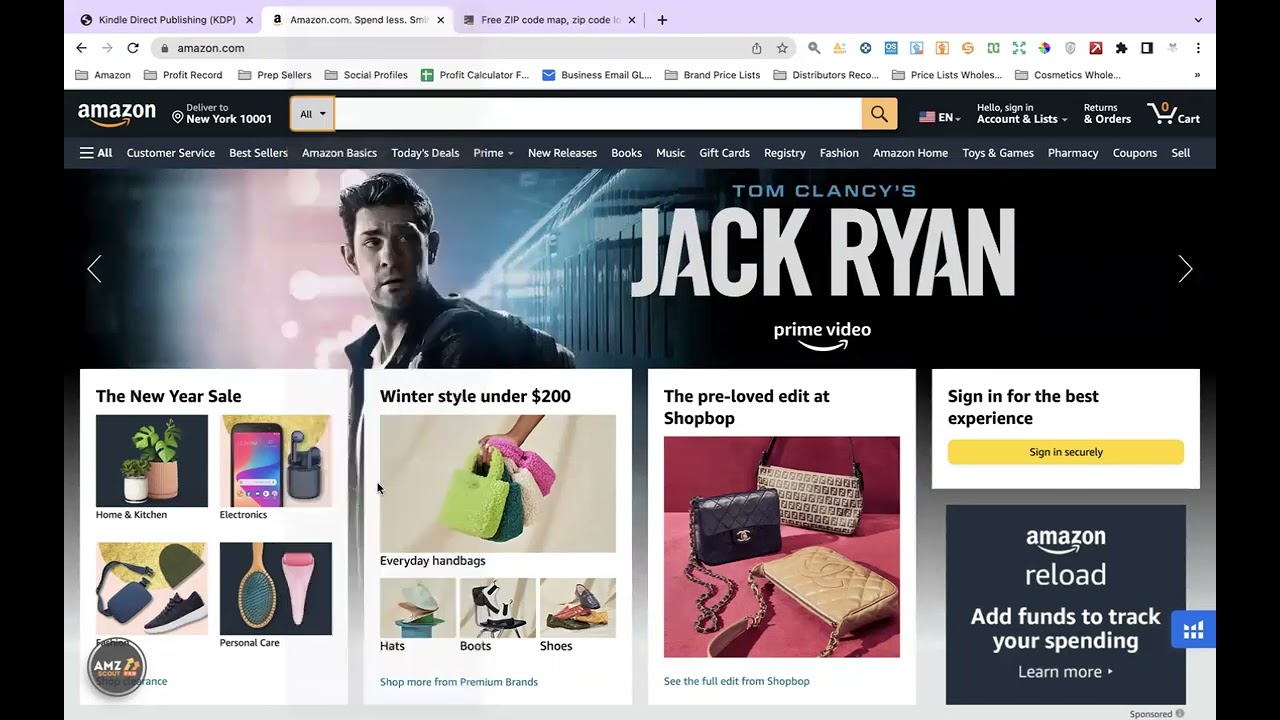
Task: Expand Account & Lists menu
Action: (1022, 114)
